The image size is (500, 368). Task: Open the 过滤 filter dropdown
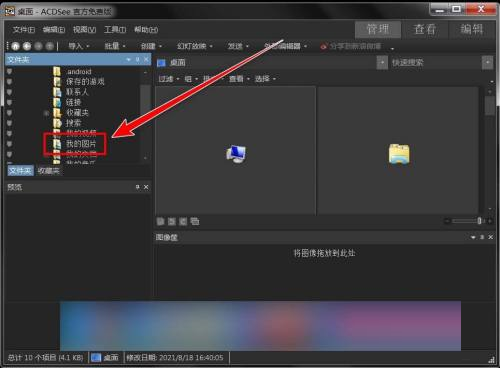pyautogui.click(x=169, y=79)
